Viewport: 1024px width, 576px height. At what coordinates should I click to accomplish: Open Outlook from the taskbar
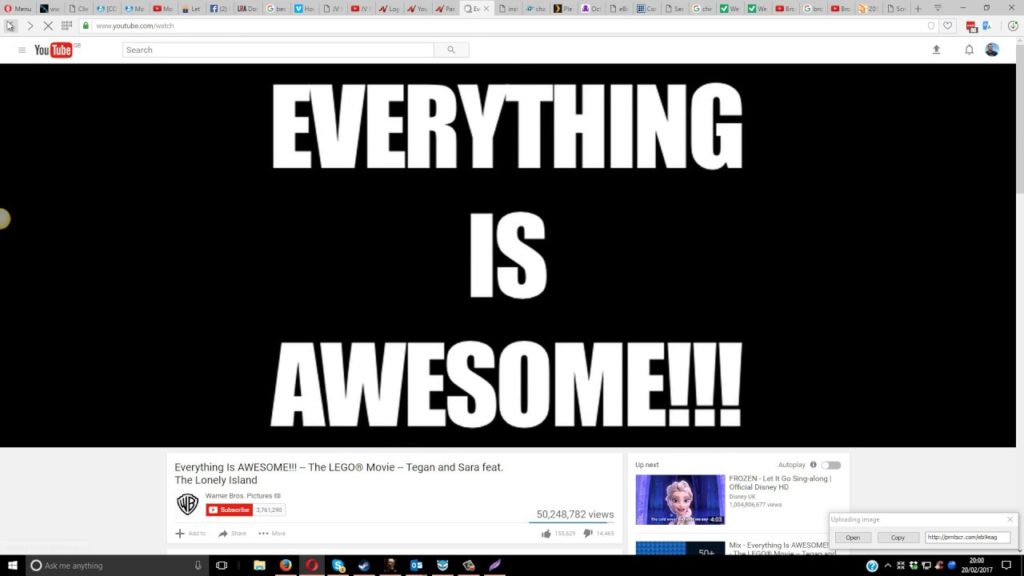[416, 565]
